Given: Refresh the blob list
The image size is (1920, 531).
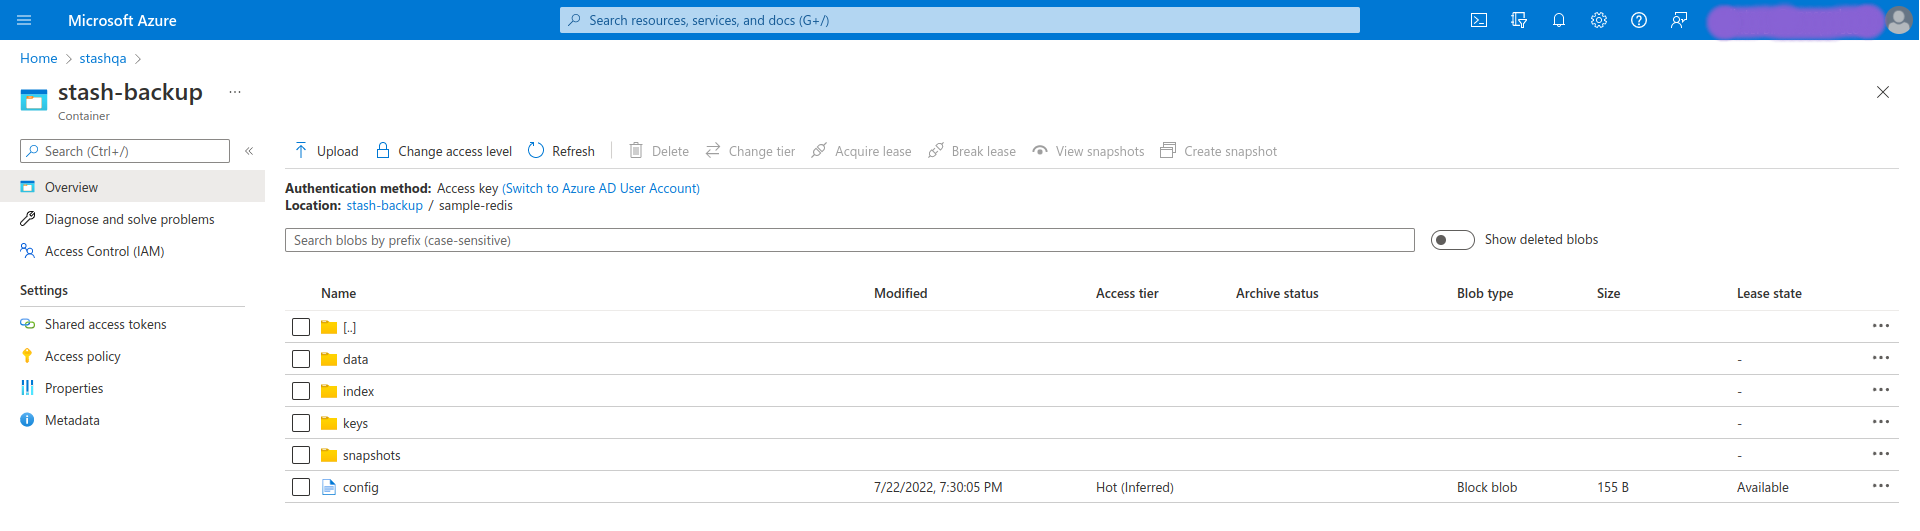Looking at the screenshot, I should (x=561, y=151).
